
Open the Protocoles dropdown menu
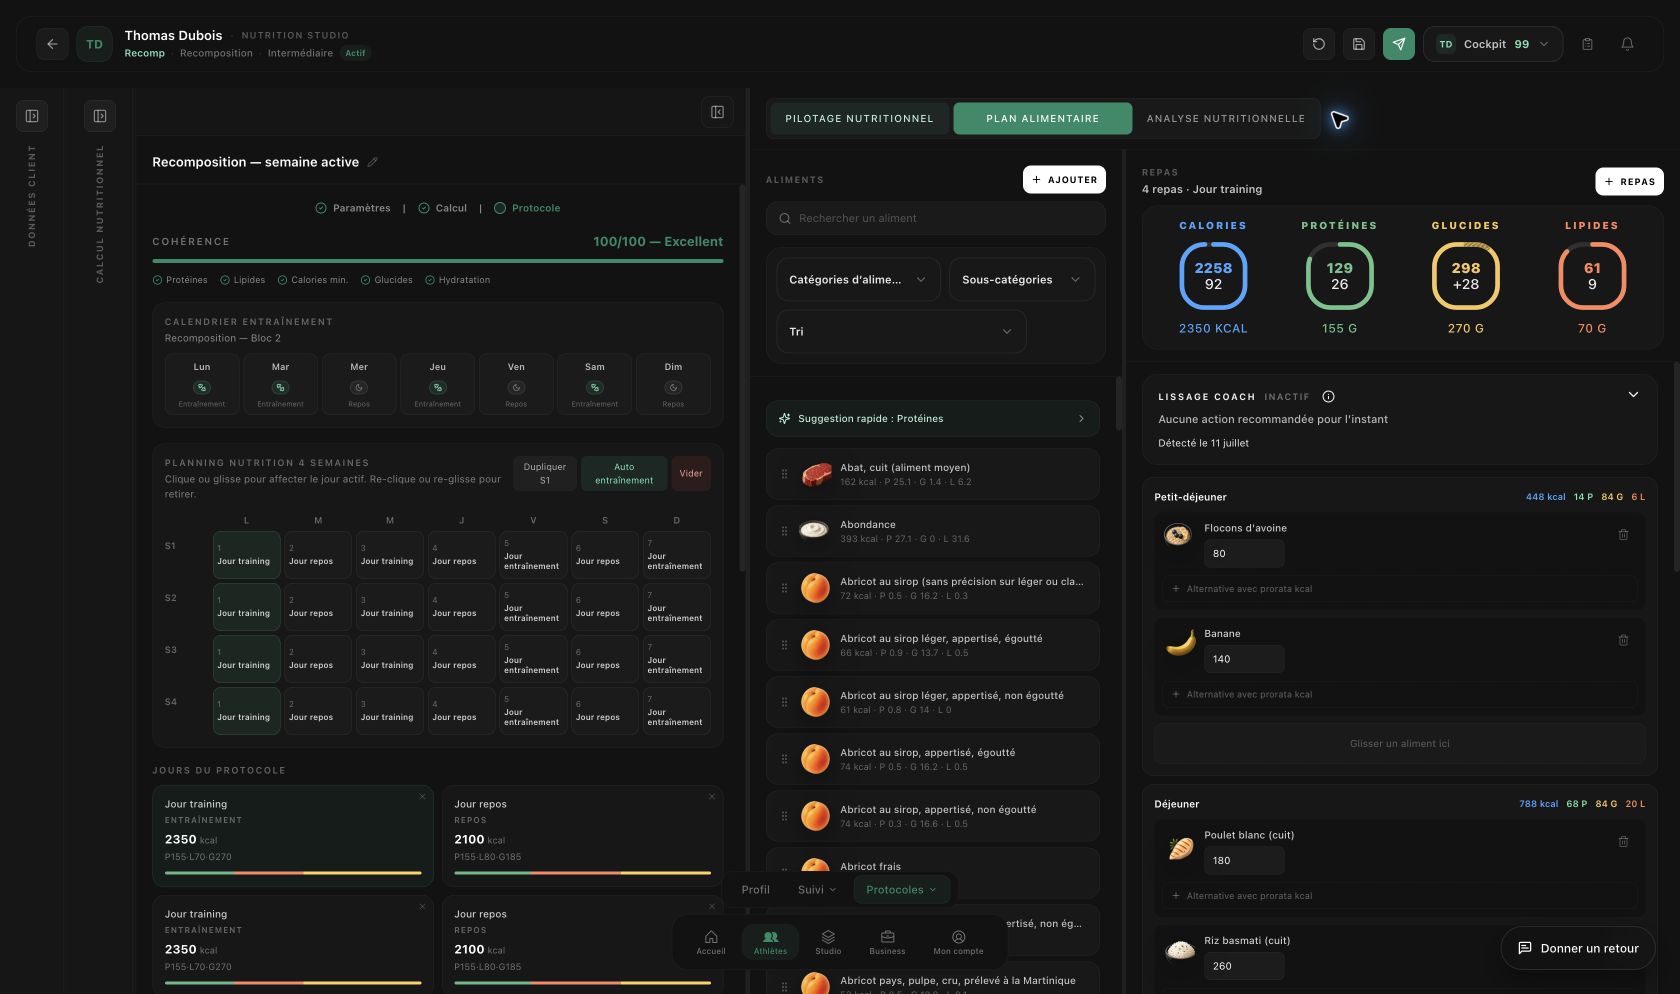pyautogui.click(x=901, y=890)
